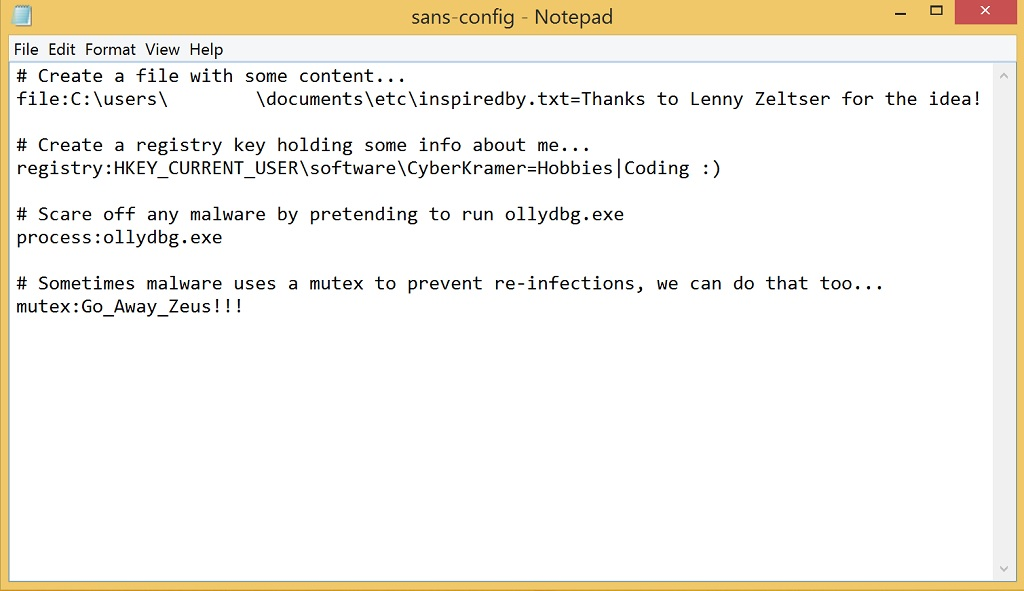The height and width of the screenshot is (591, 1024).
Task: Click the scrollbar down arrow
Action: coord(1004,569)
